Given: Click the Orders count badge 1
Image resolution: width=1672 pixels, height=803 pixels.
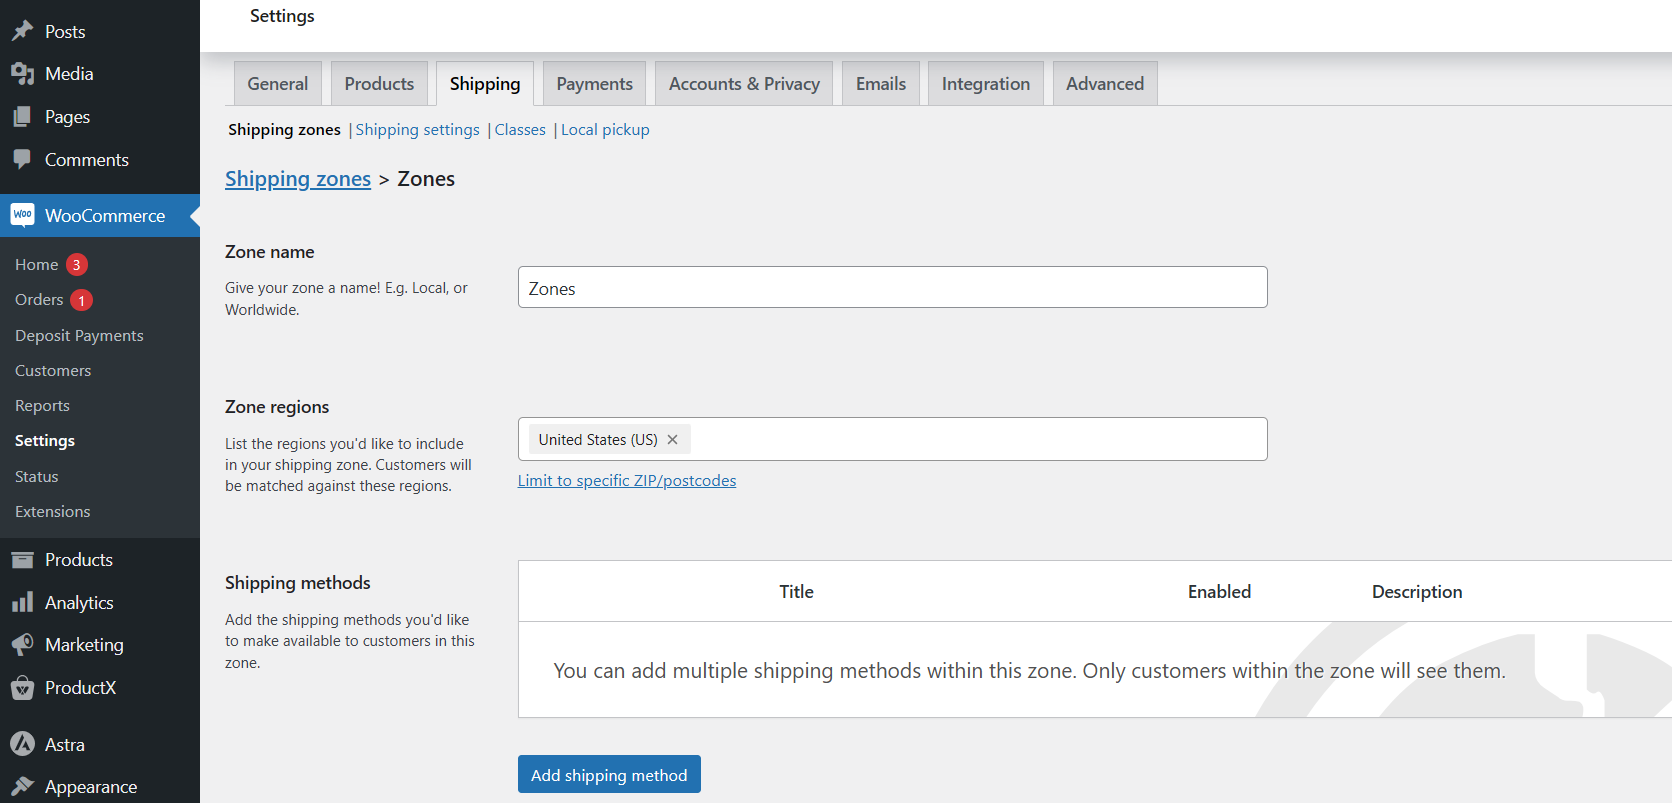Looking at the screenshot, I should (x=82, y=300).
